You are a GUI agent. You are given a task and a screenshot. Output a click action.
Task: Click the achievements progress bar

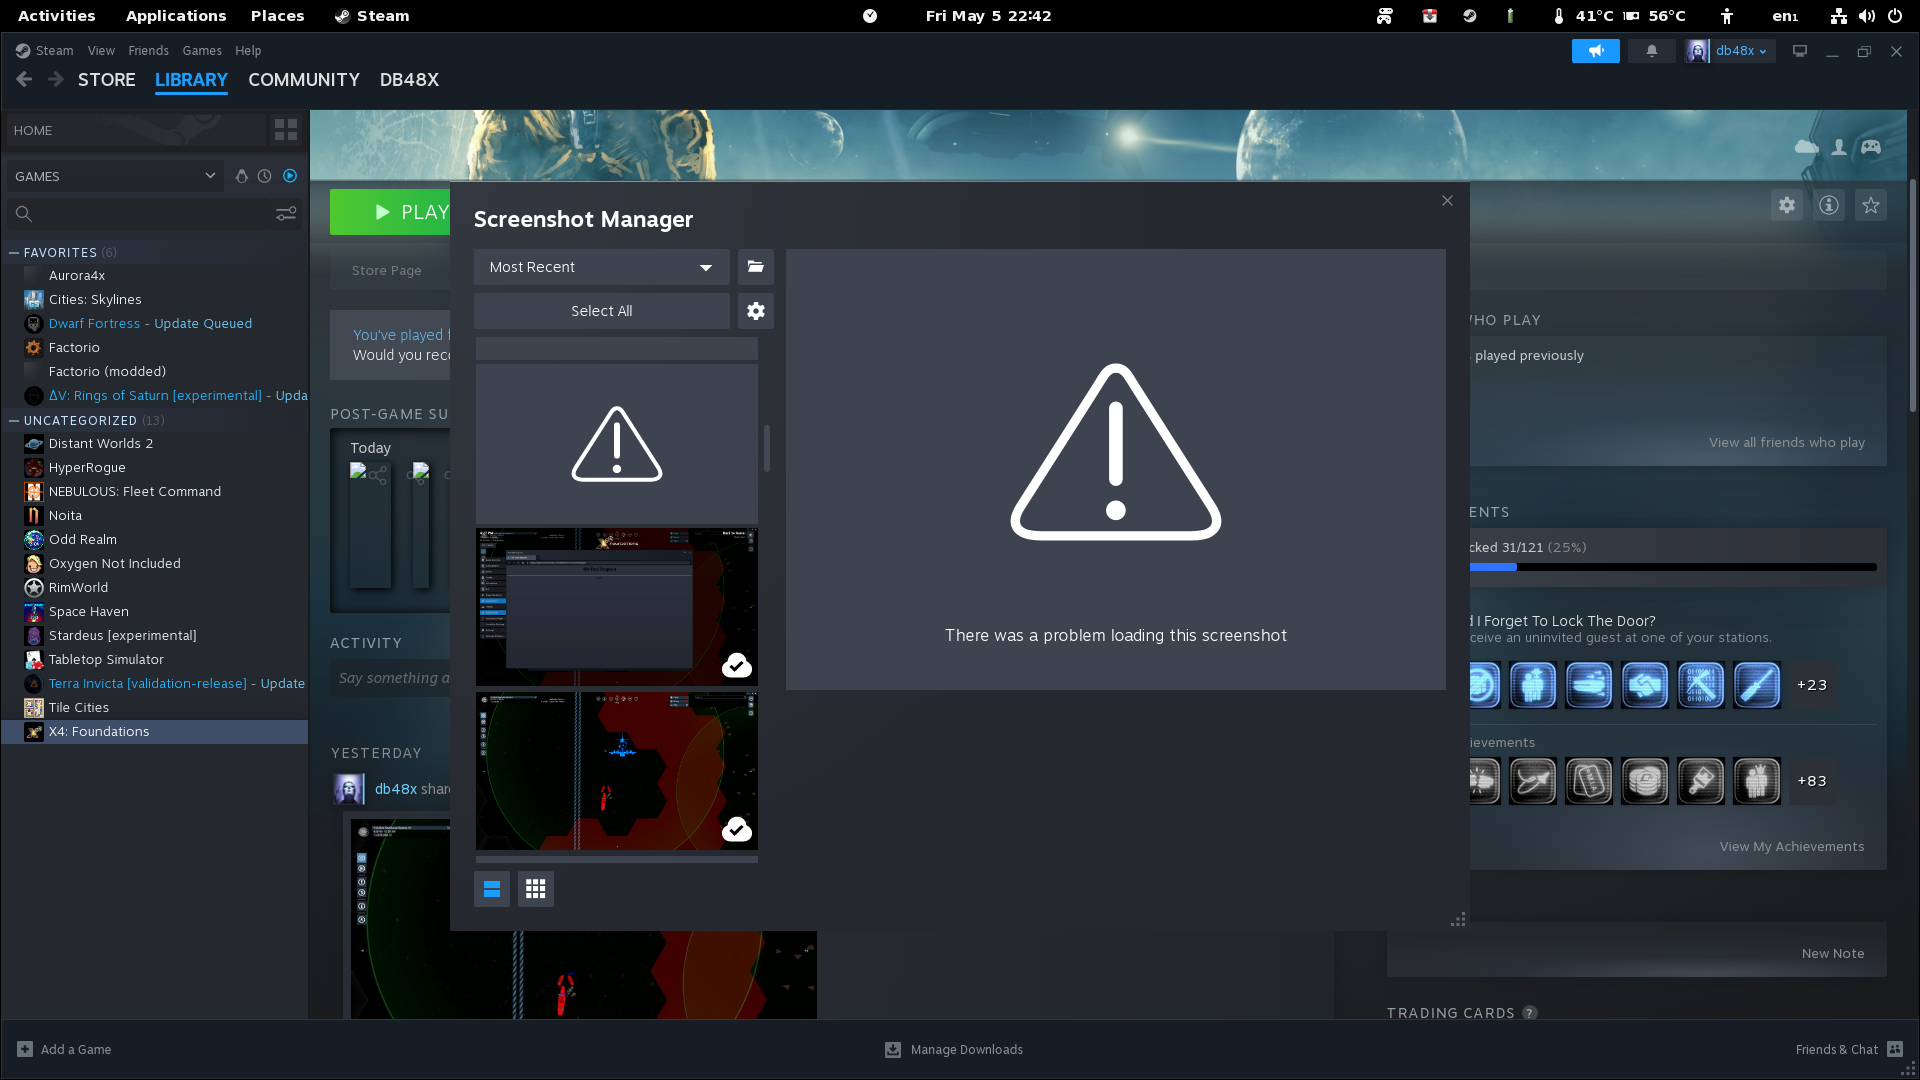pyautogui.click(x=1673, y=567)
